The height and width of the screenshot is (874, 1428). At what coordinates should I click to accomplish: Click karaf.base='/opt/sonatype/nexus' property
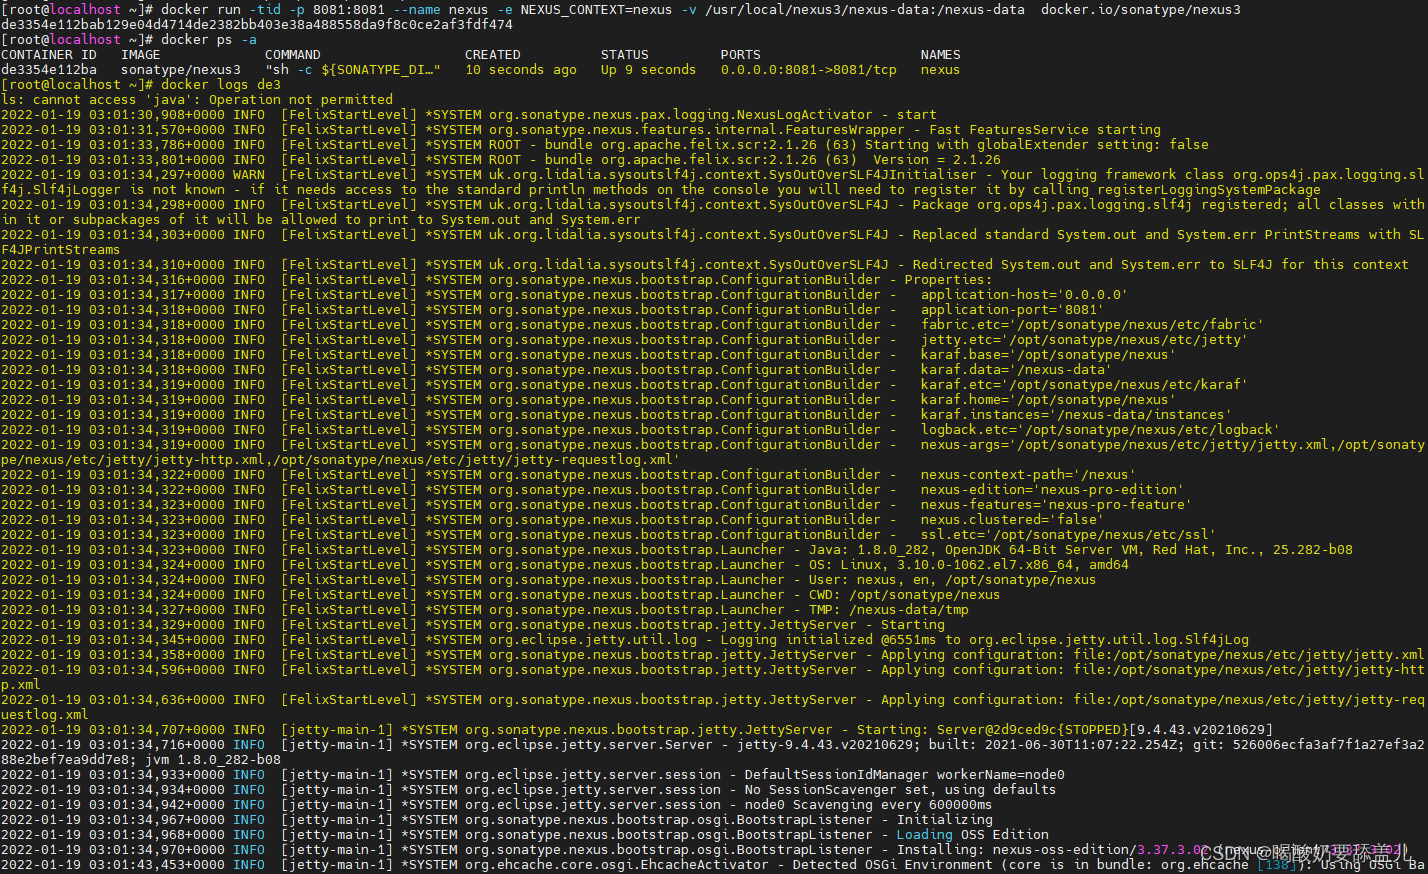pyautogui.click(x=1049, y=355)
